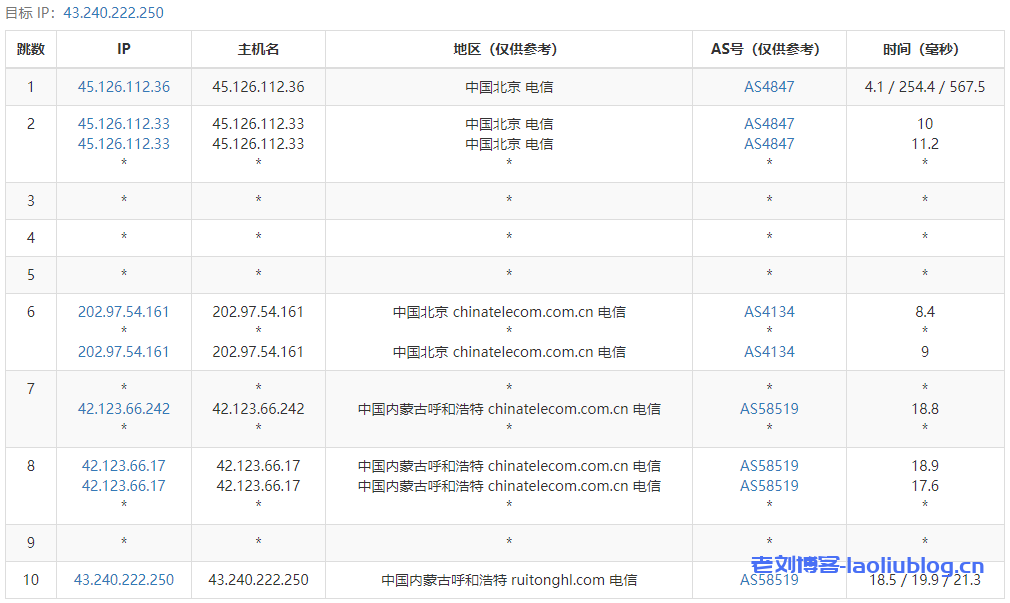Click IP link 42.123.66.242 in hop 7
1010x603 pixels.
click(124, 409)
